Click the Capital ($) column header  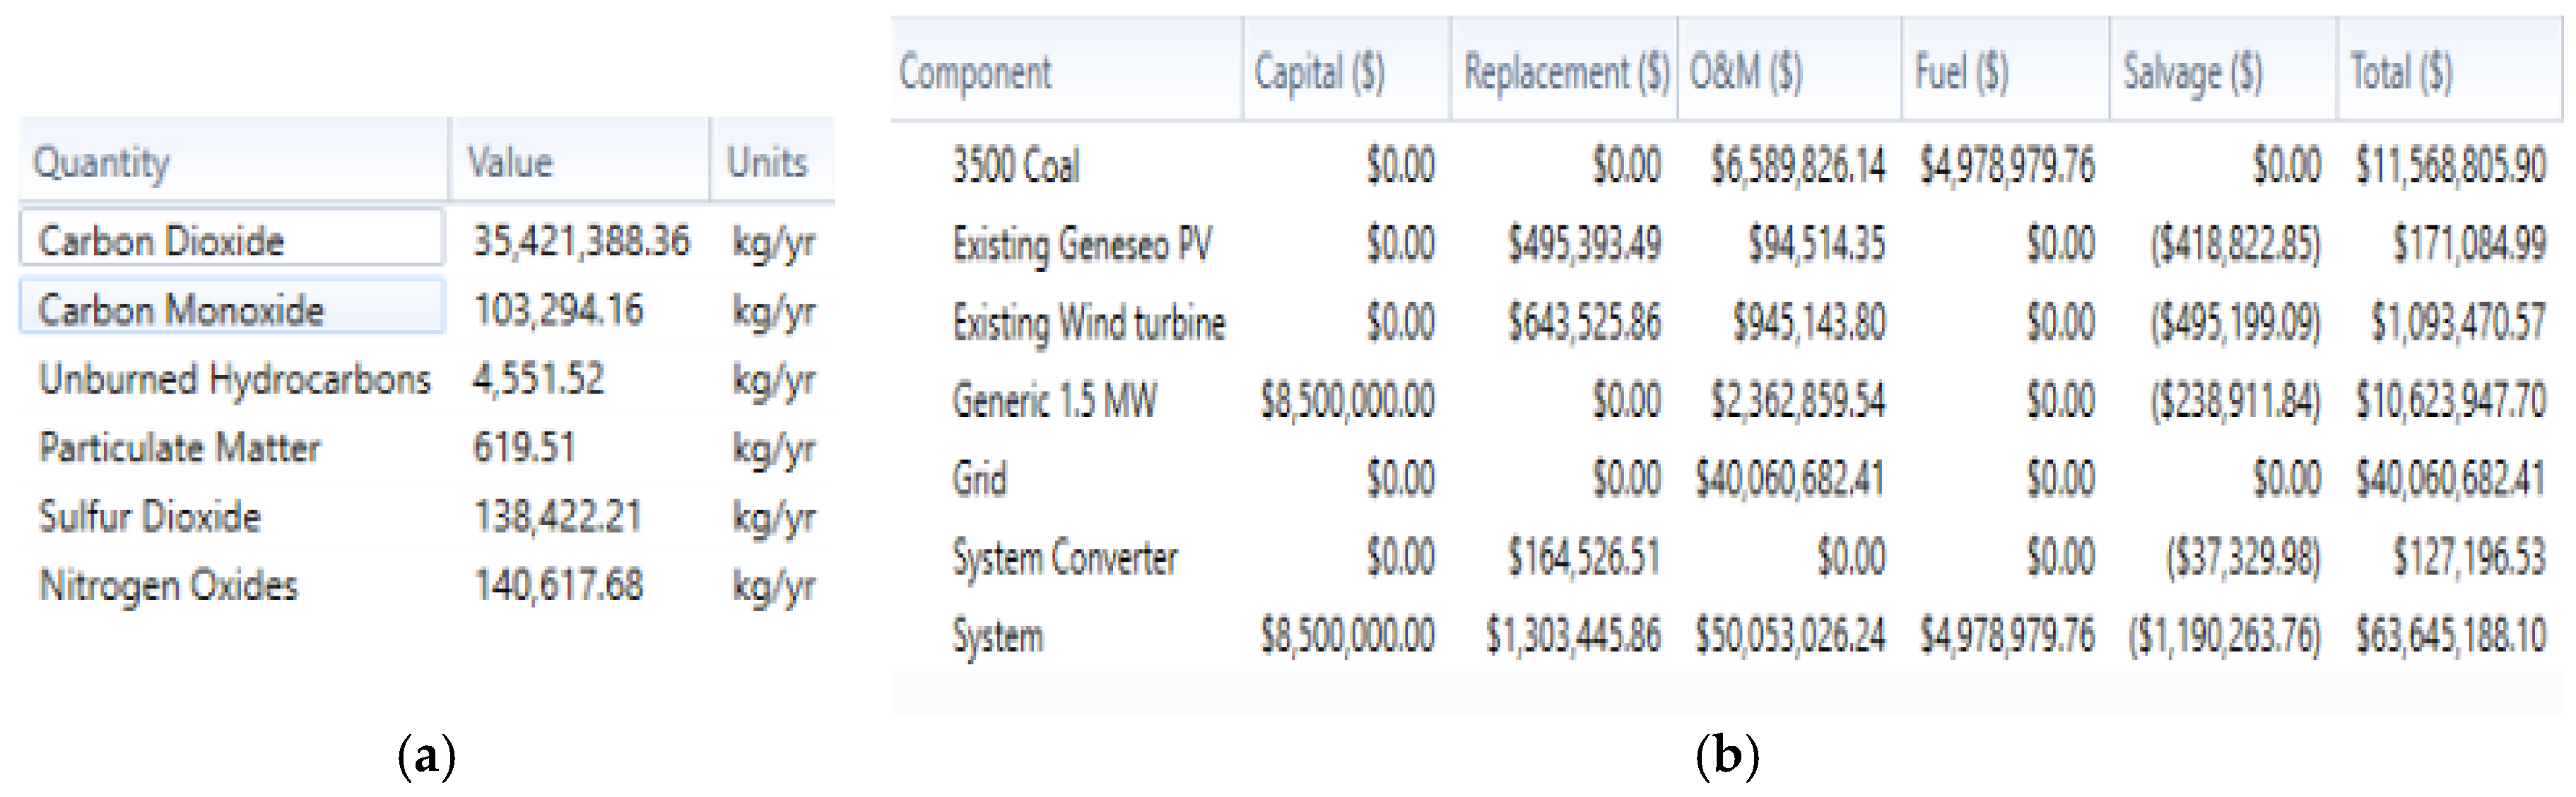[1319, 73]
